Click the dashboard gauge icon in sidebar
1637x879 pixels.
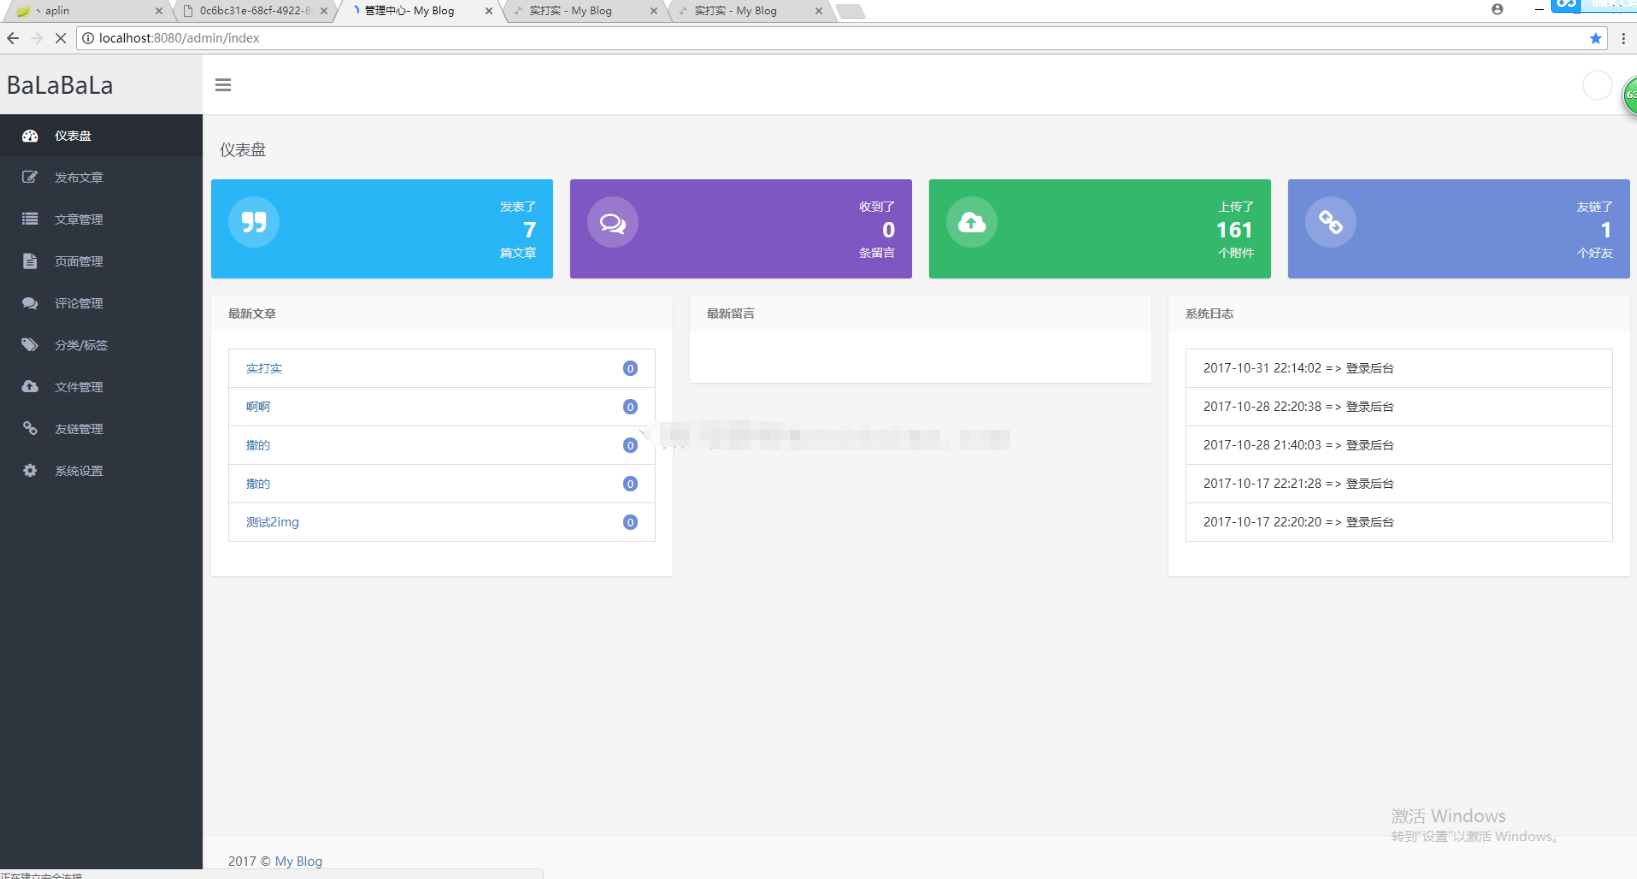pos(30,136)
